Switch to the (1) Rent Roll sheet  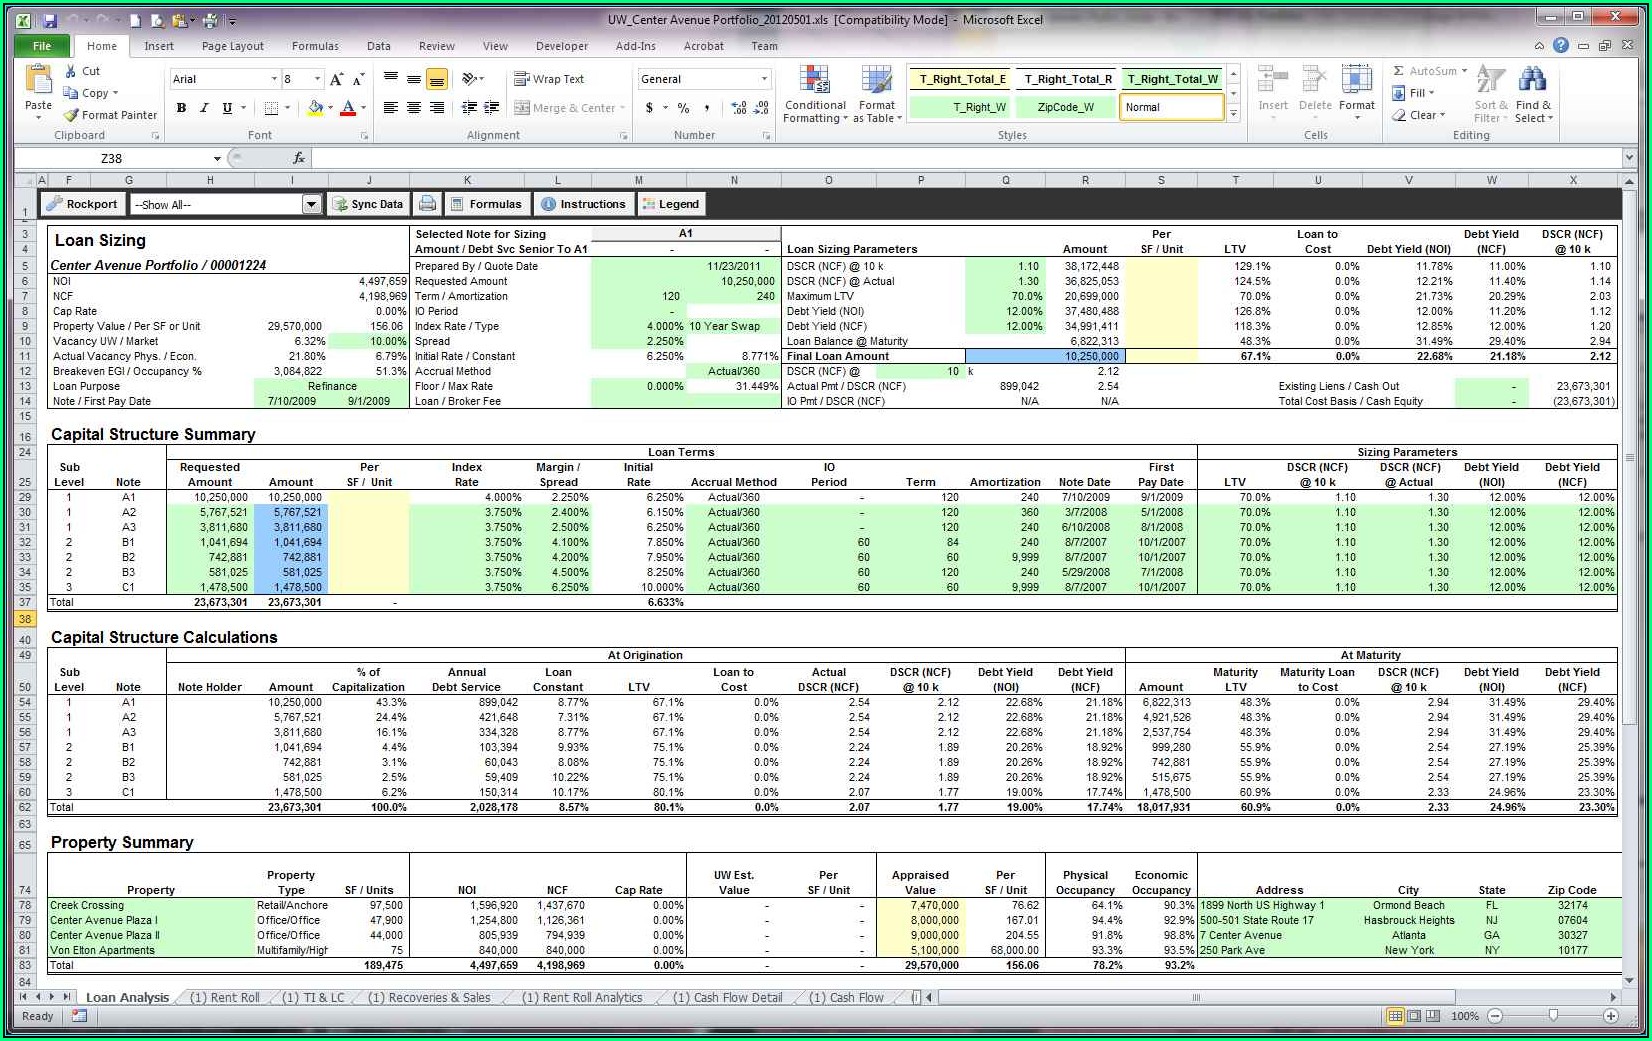225,997
